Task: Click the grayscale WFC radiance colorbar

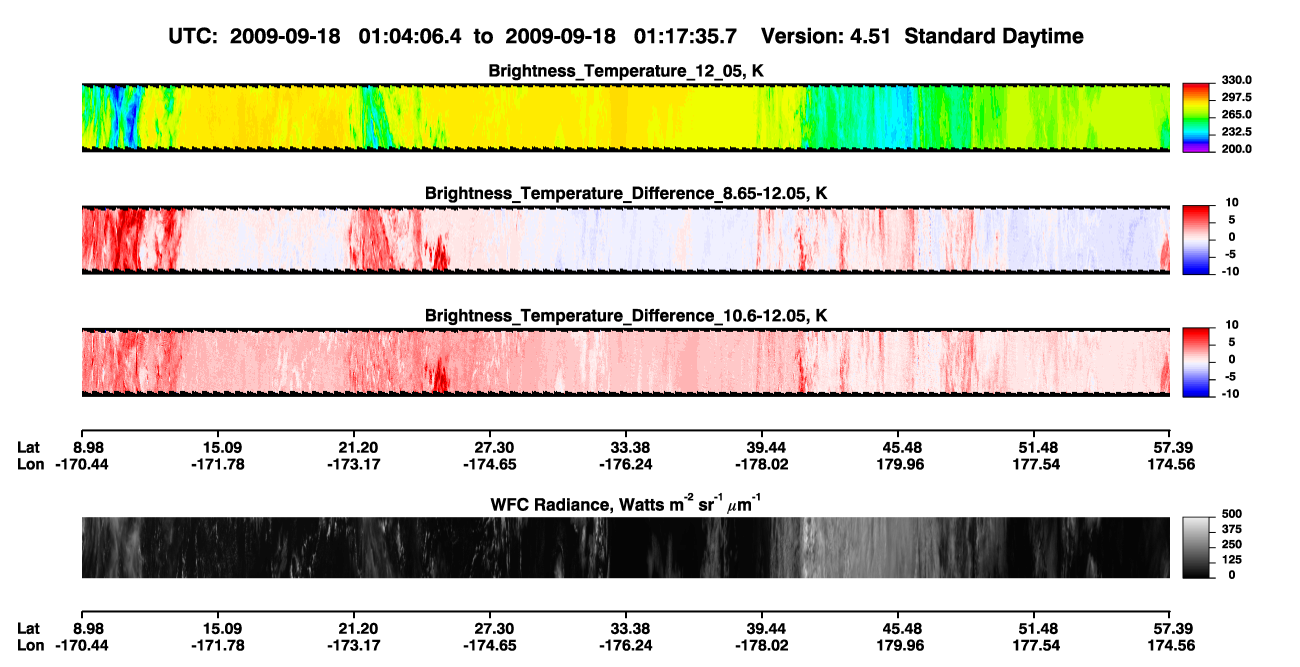Action: pyautogui.click(x=1198, y=547)
